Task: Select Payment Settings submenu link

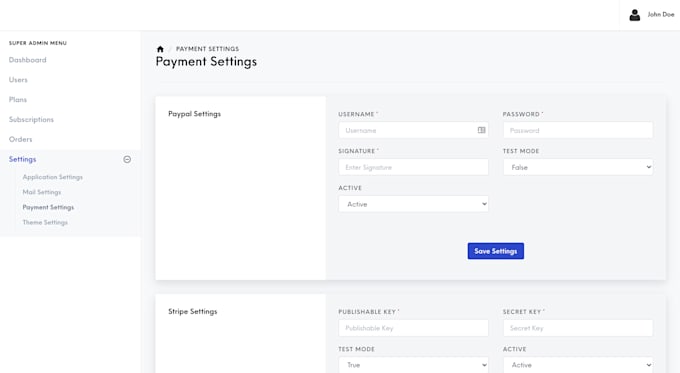Action: coord(48,207)
